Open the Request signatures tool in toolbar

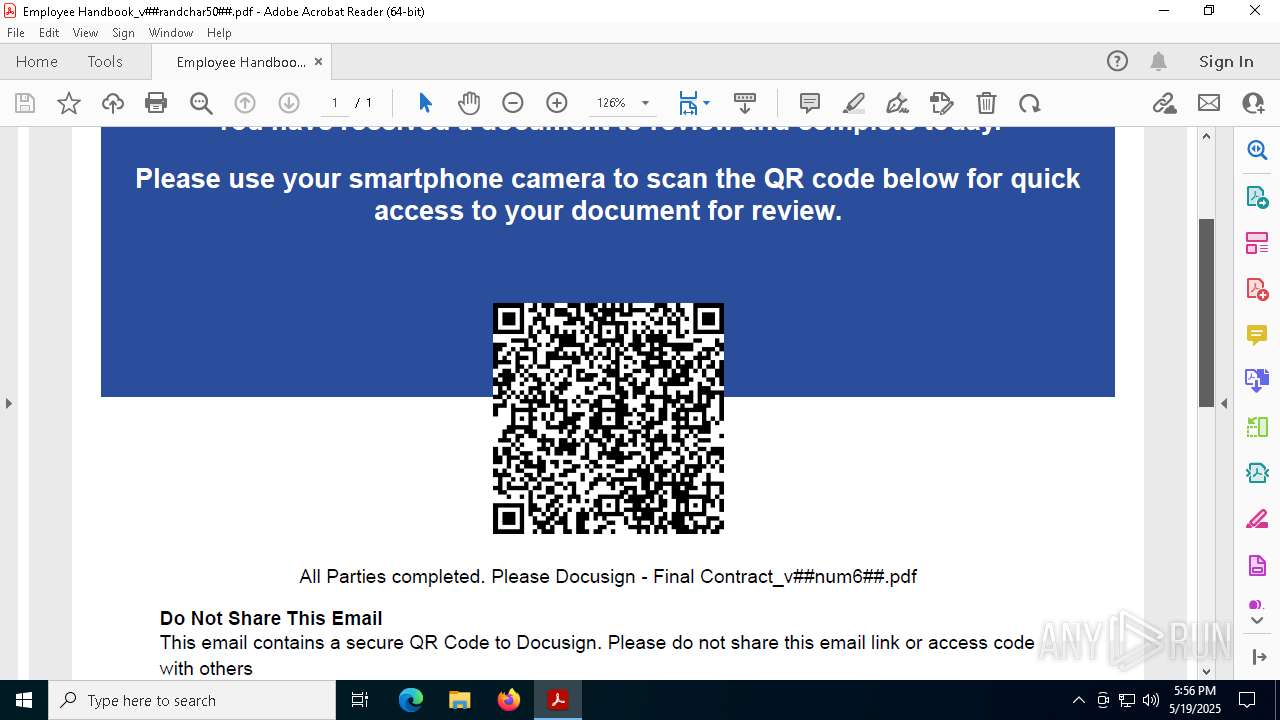click(942, 103)
